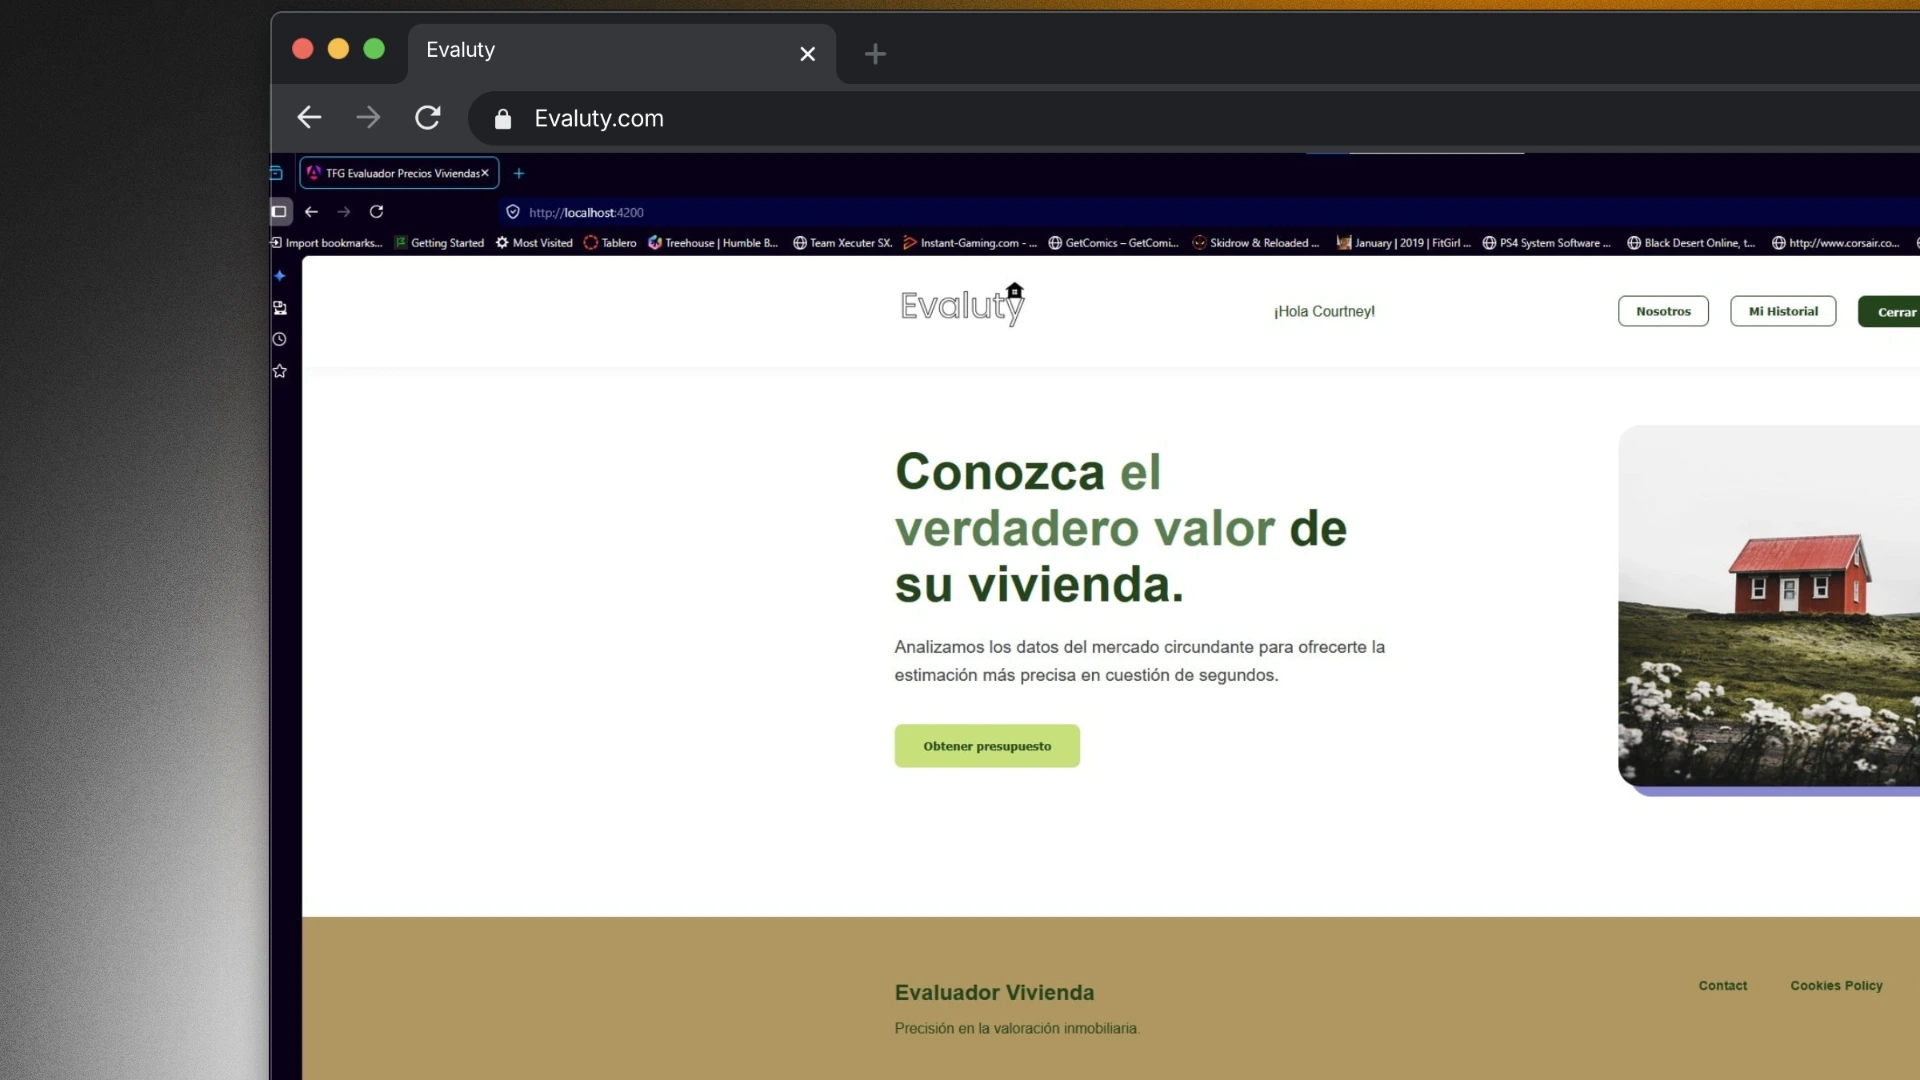Click the outer browser forward arrow
This screenshot has height=1080, width=1920.
(368, 118)
